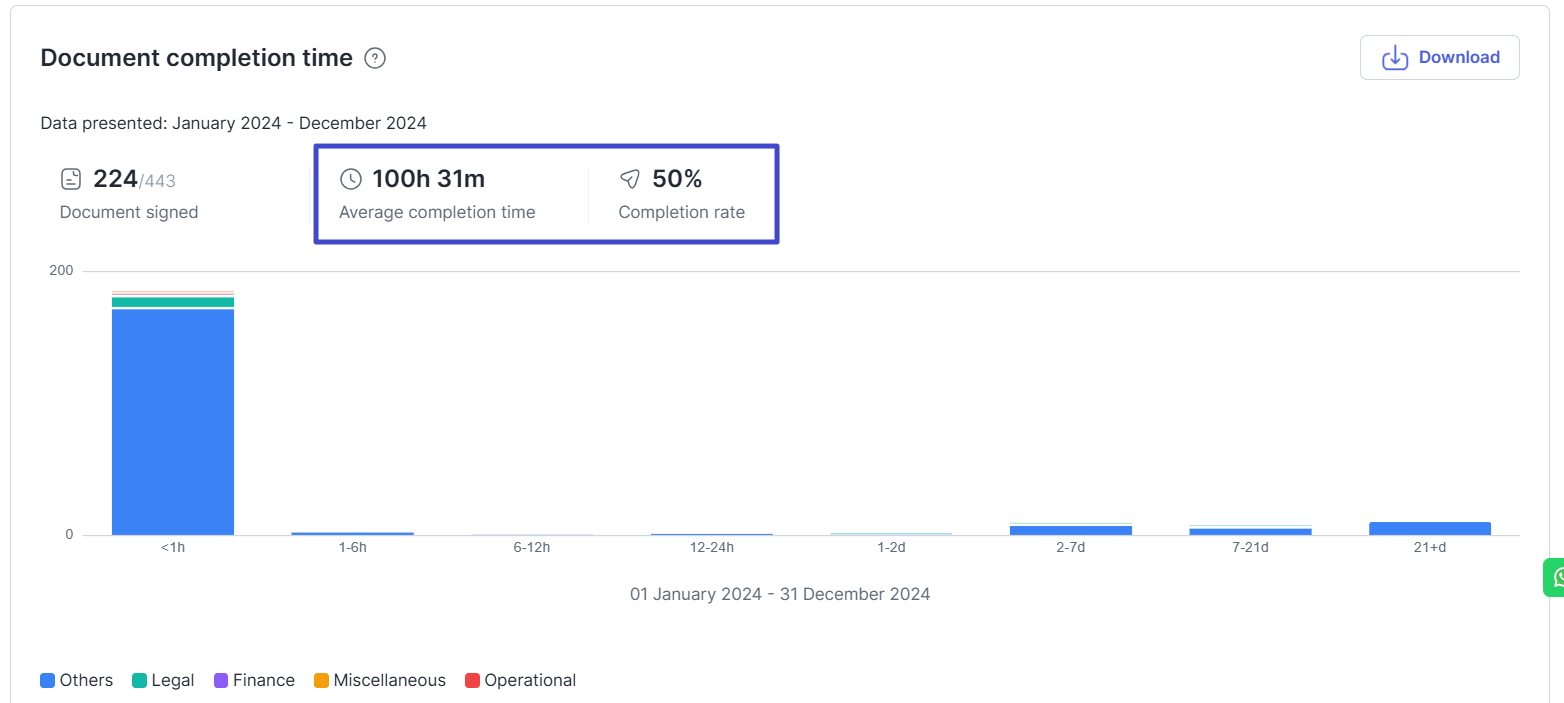This screenshot has width=1564, height=703.
Task: Click the red Operational legend swatch
Action: pyautogui.click(x=472, y=681)
